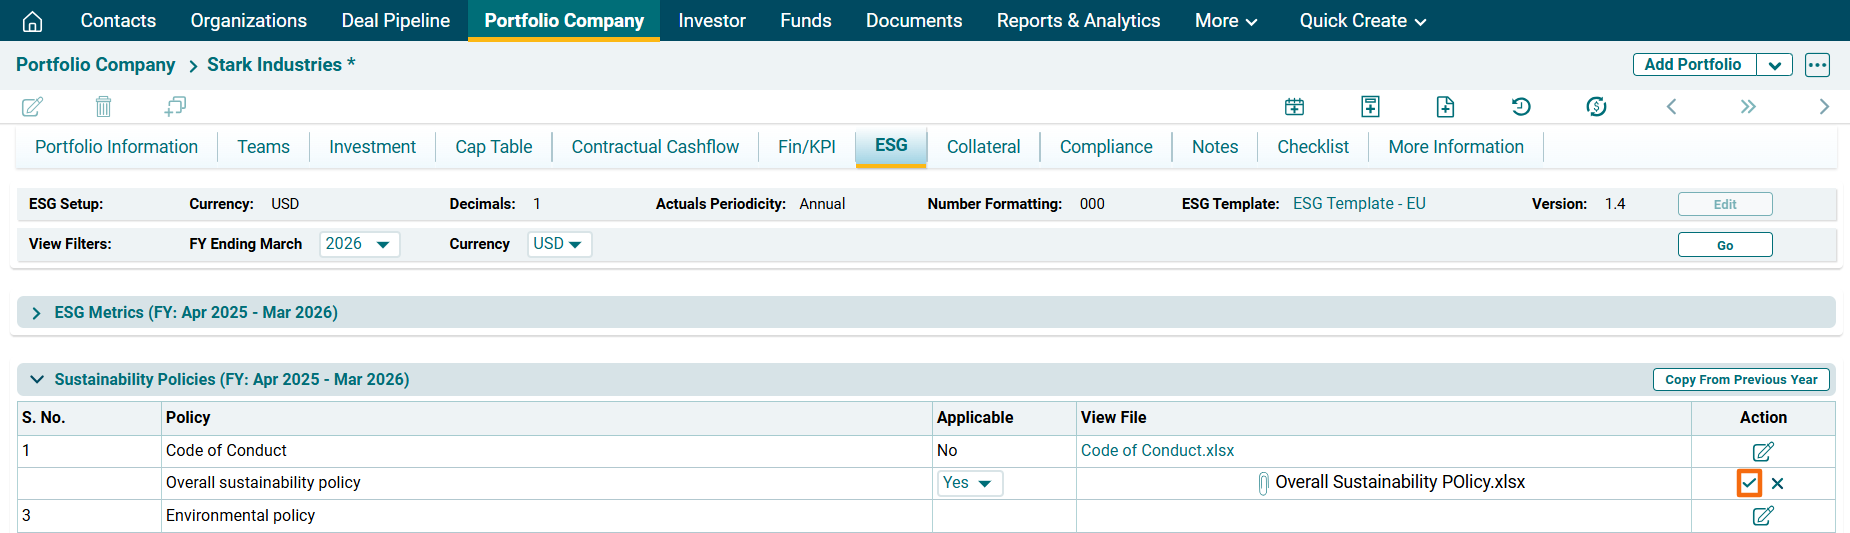Open the Deal Pipeline menu item

(x=395, y=21)
